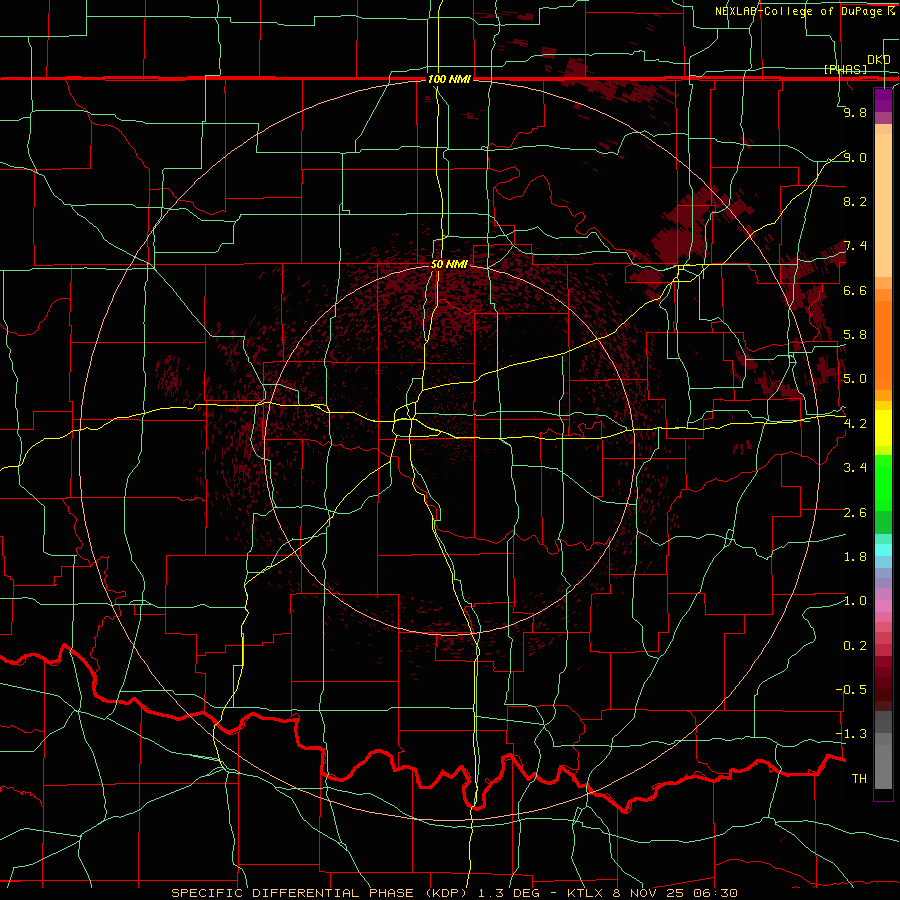The height and width of the screenshot is (900, 900).
Task: Click the 4.2 value on color scale
Action: (855, 424)
